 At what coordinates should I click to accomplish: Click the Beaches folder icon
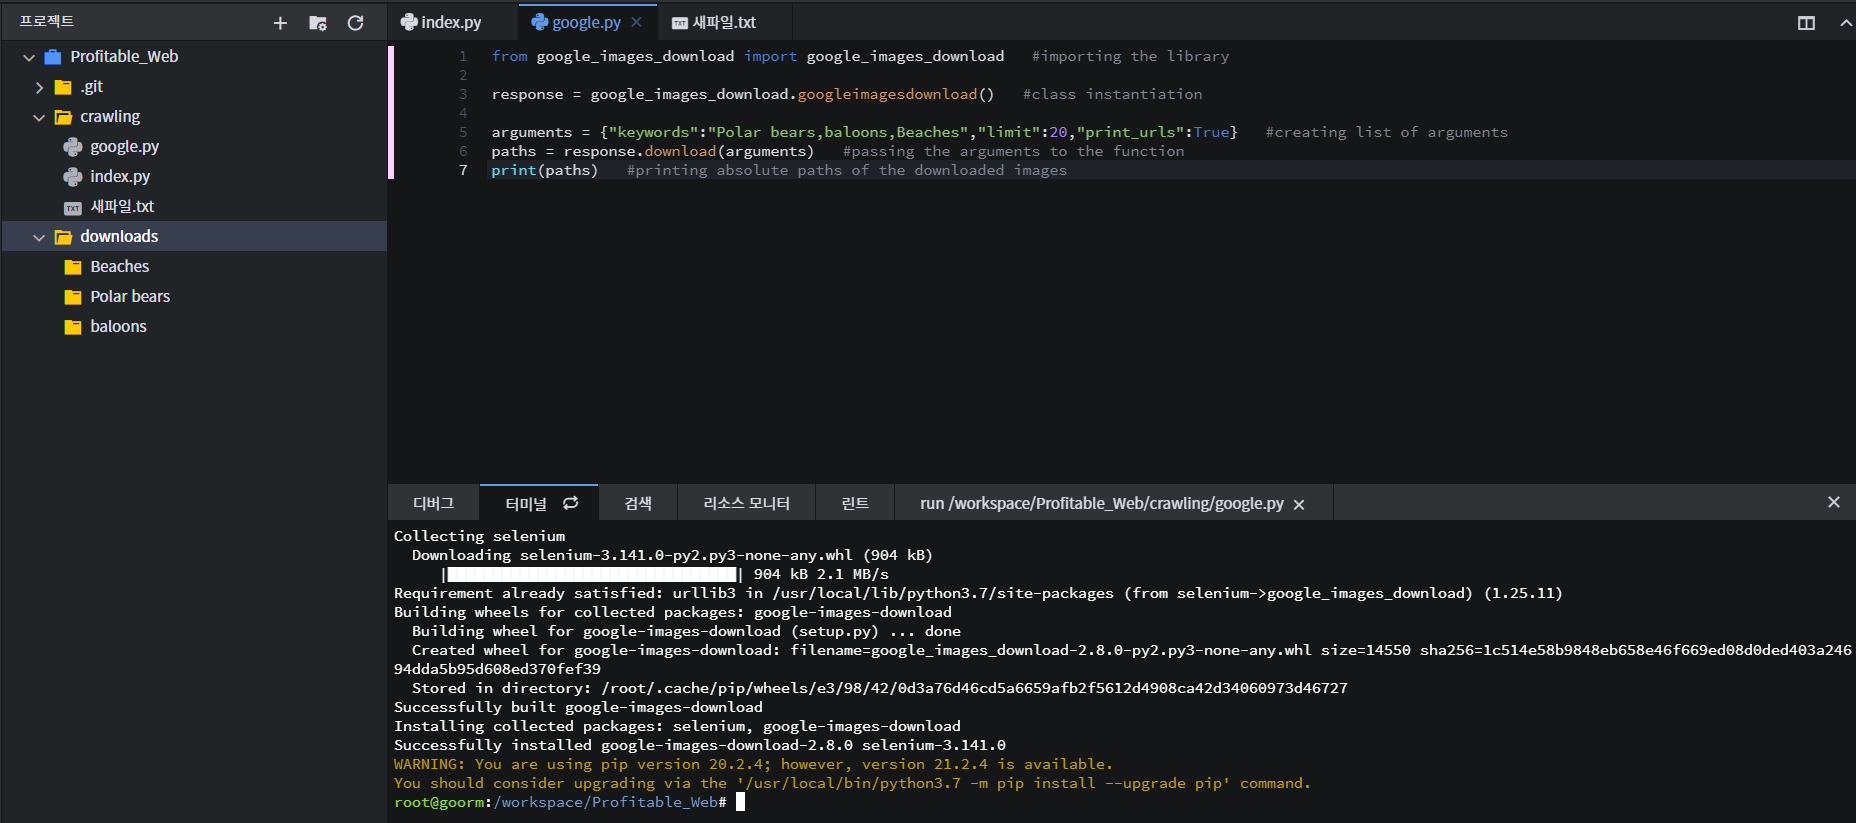pos(73,267)
